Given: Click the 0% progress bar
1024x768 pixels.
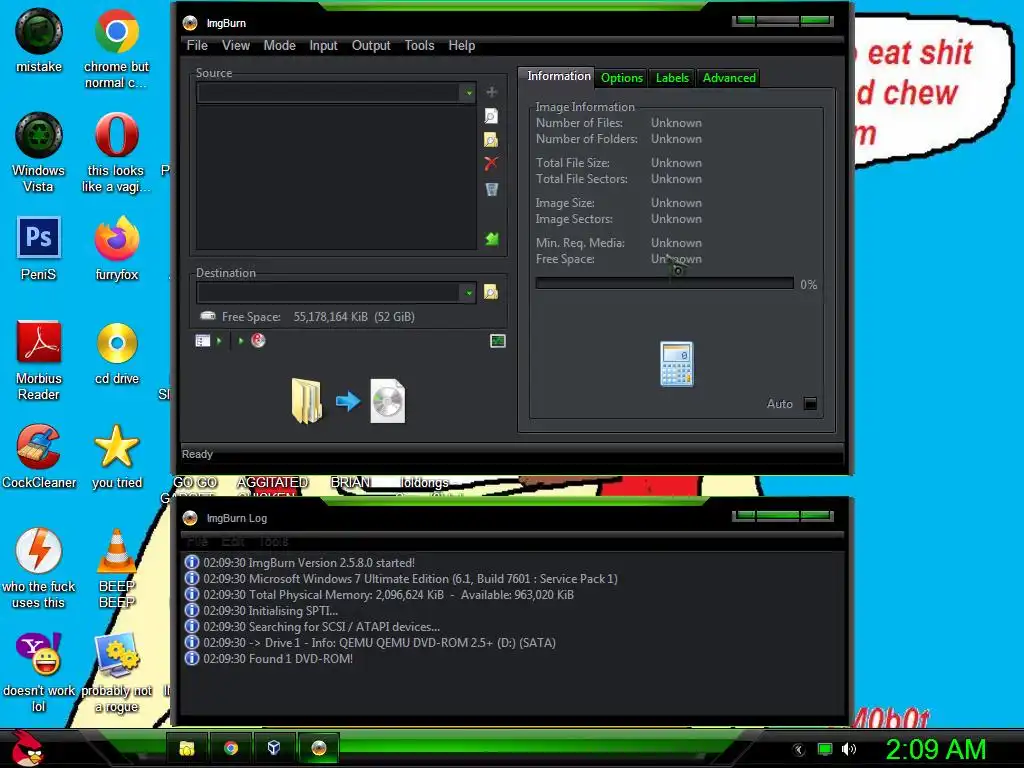Looking at the screenshot, I should (x=664, y=283).
